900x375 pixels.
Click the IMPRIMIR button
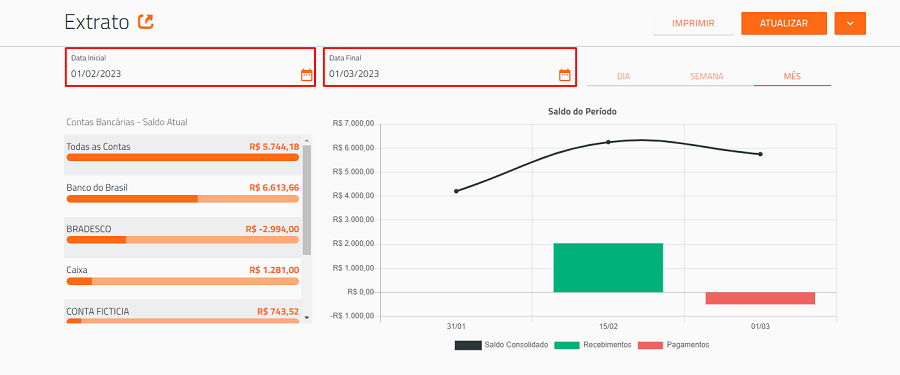click(693, 24)
